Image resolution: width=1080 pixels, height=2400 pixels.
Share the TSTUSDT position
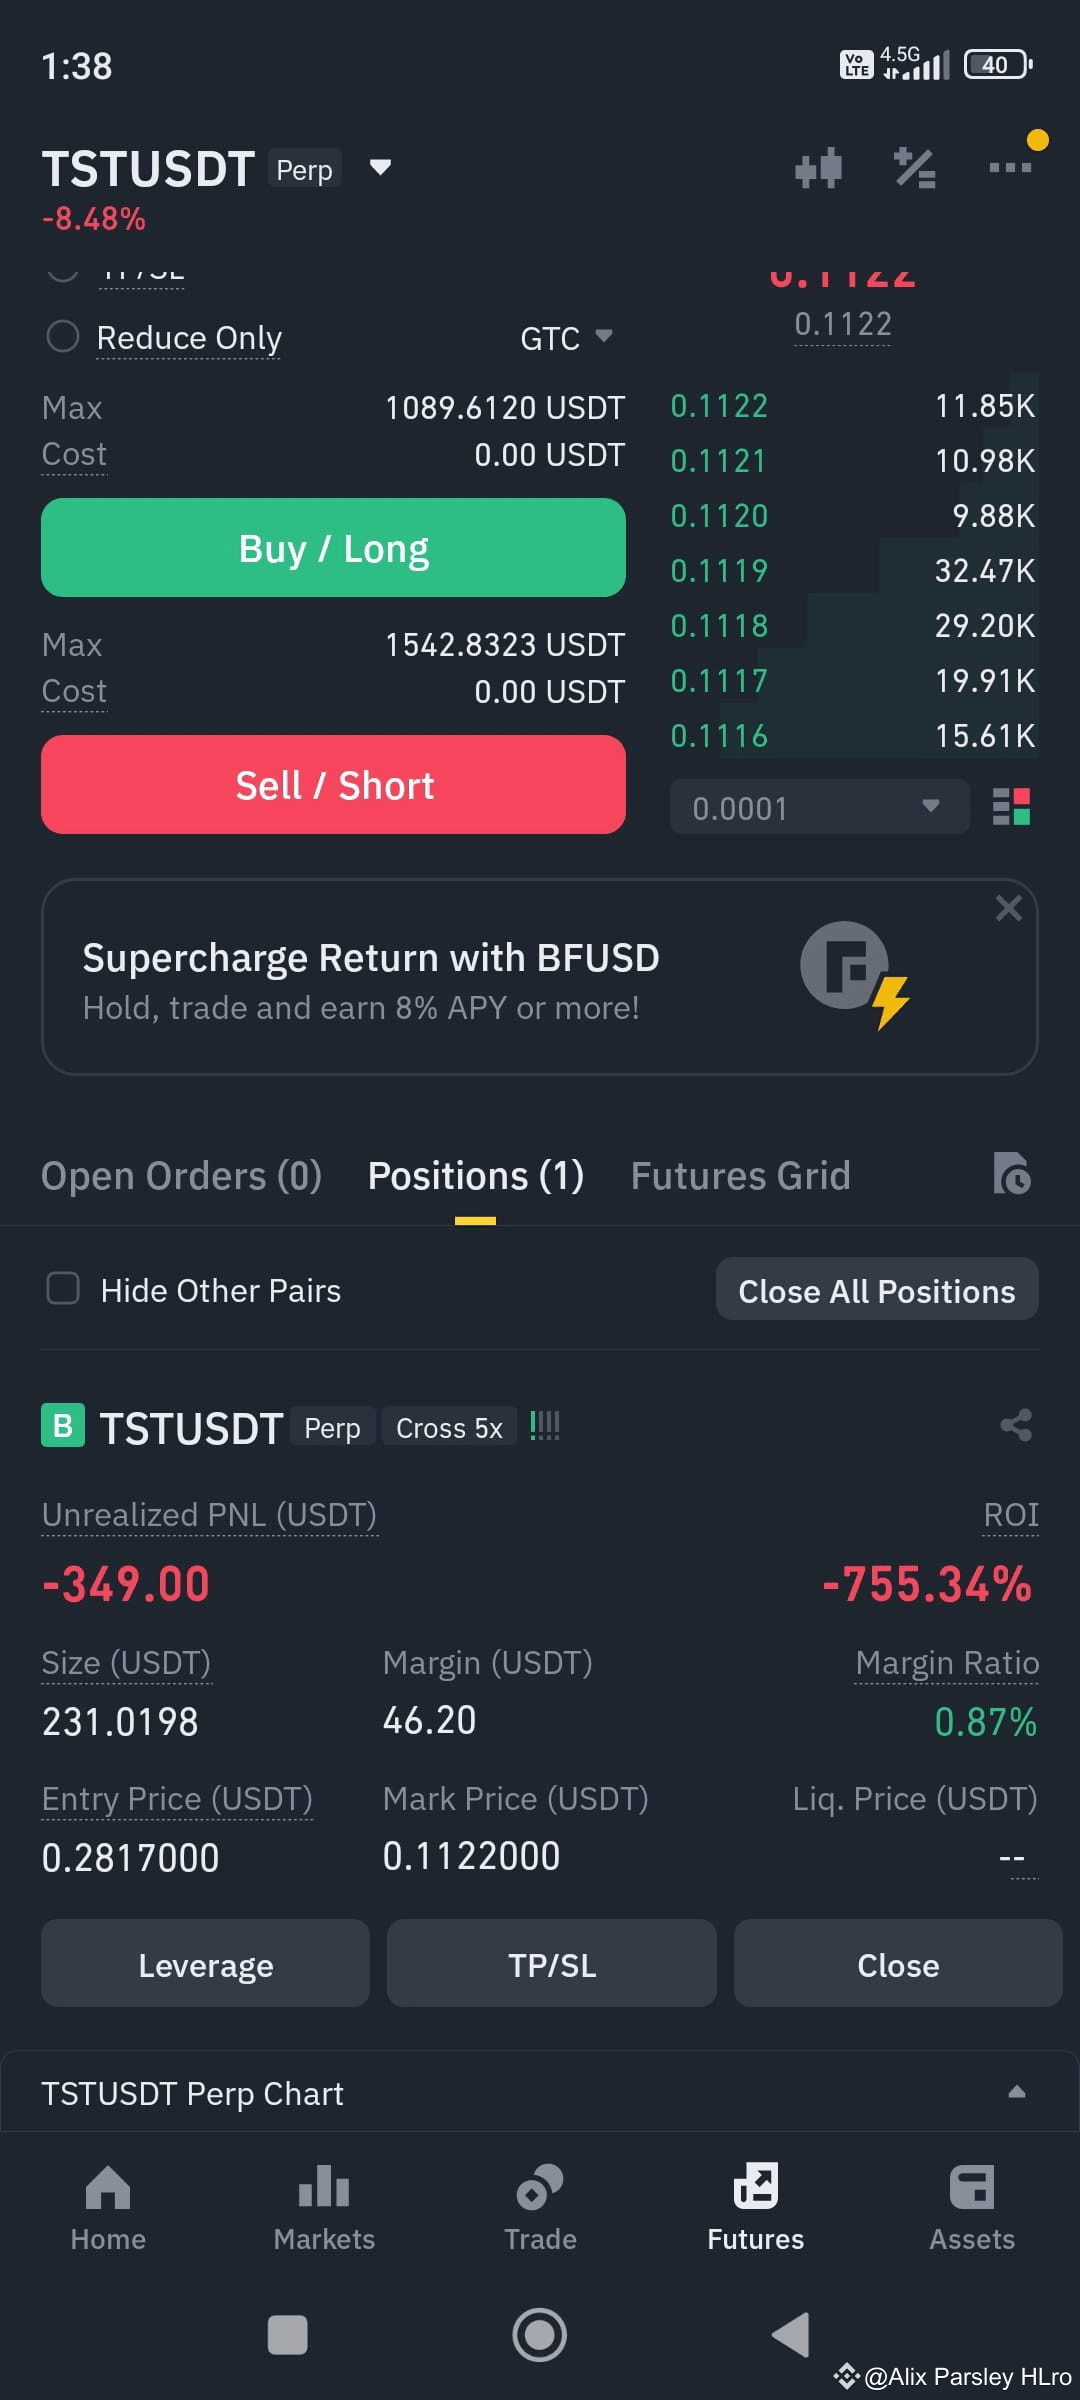tap(1016, 1425)
